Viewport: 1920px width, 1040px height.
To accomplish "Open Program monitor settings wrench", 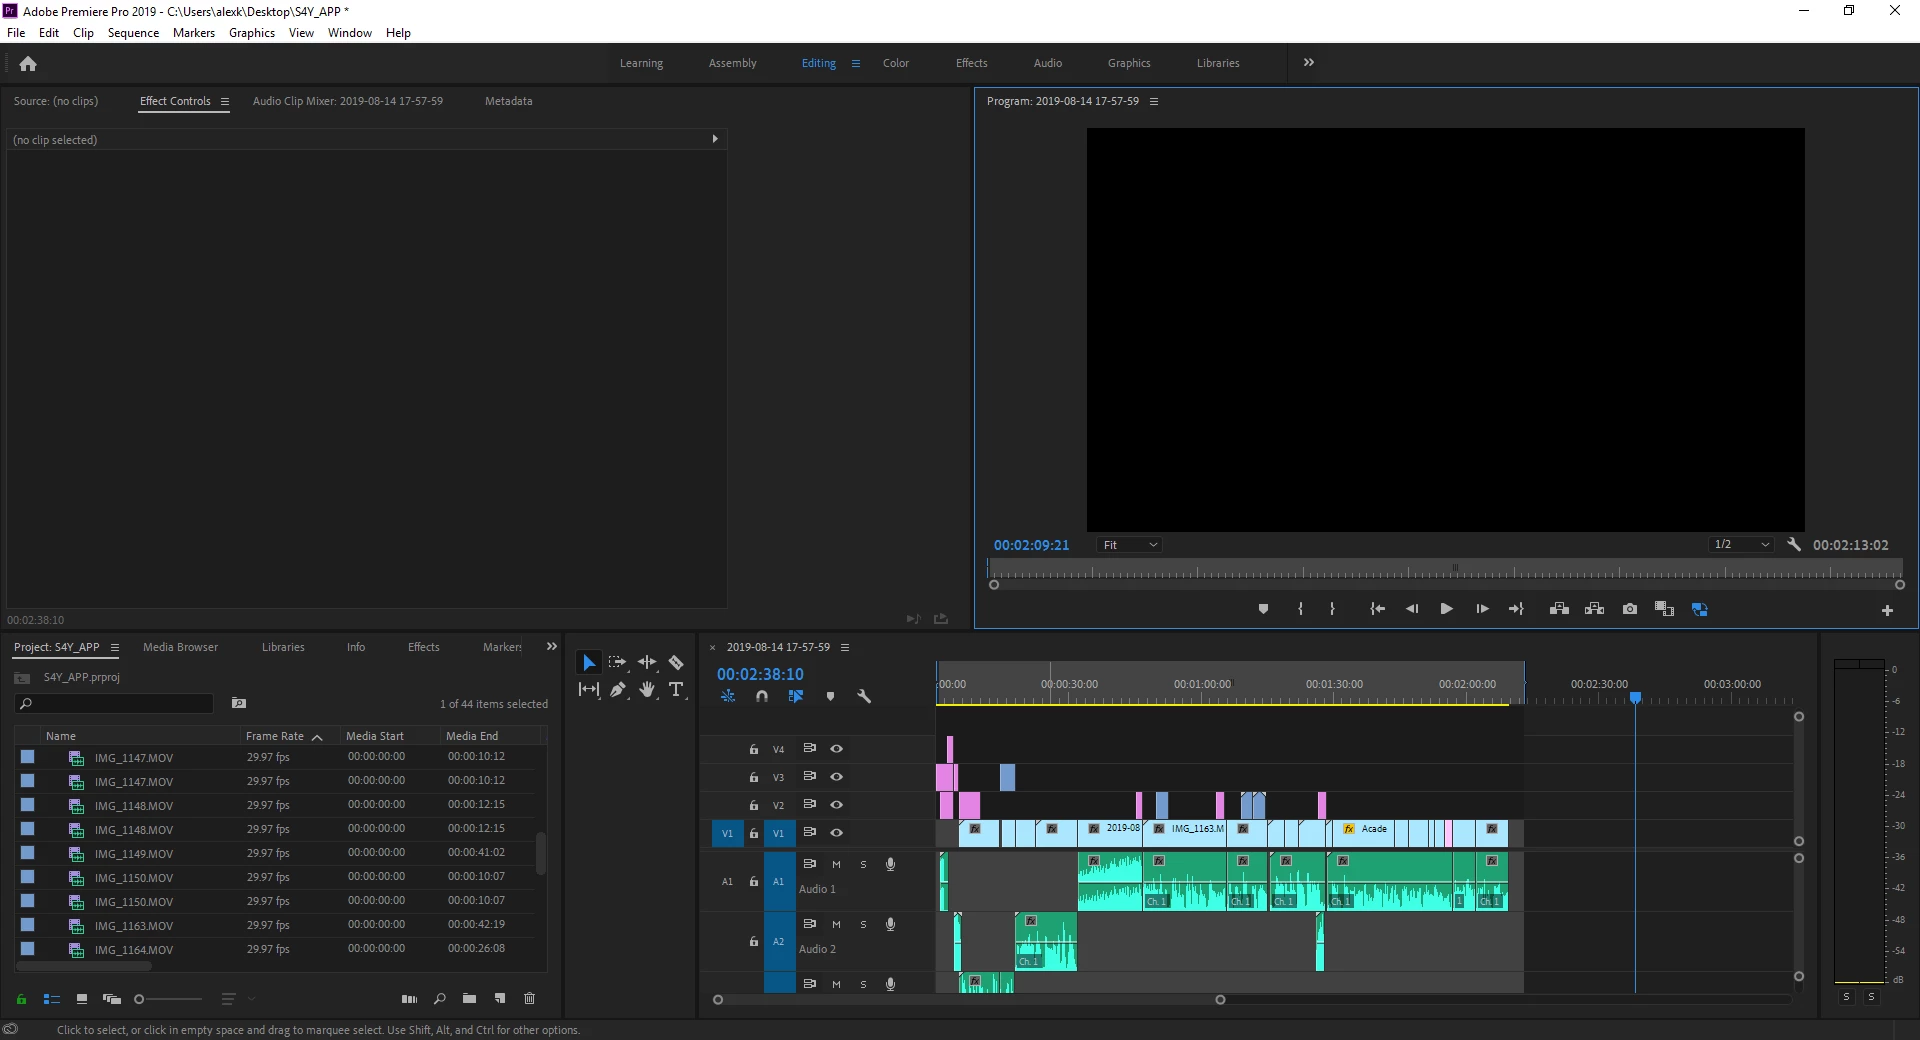I will coord(1794,545).
